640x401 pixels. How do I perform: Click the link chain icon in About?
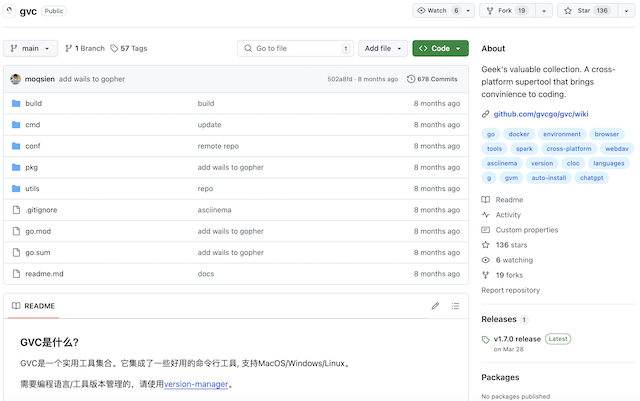485,114
